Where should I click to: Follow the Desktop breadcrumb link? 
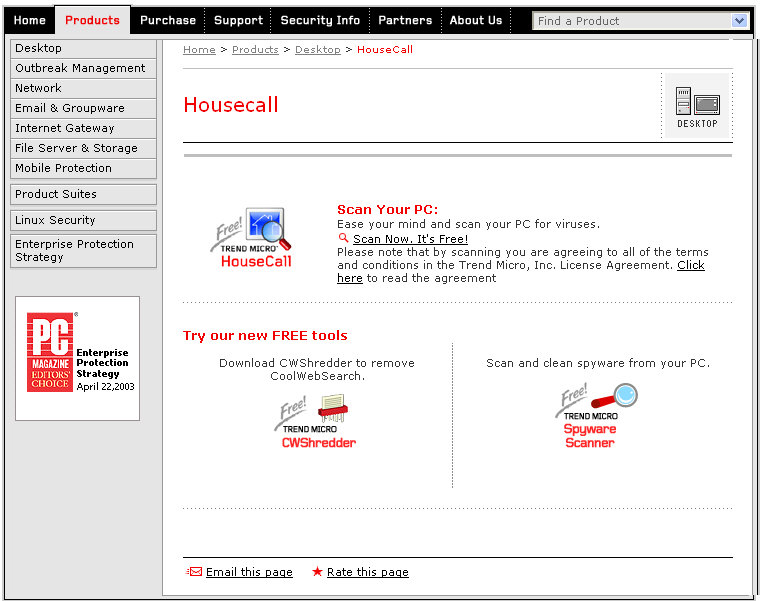(x=318, y=50)
